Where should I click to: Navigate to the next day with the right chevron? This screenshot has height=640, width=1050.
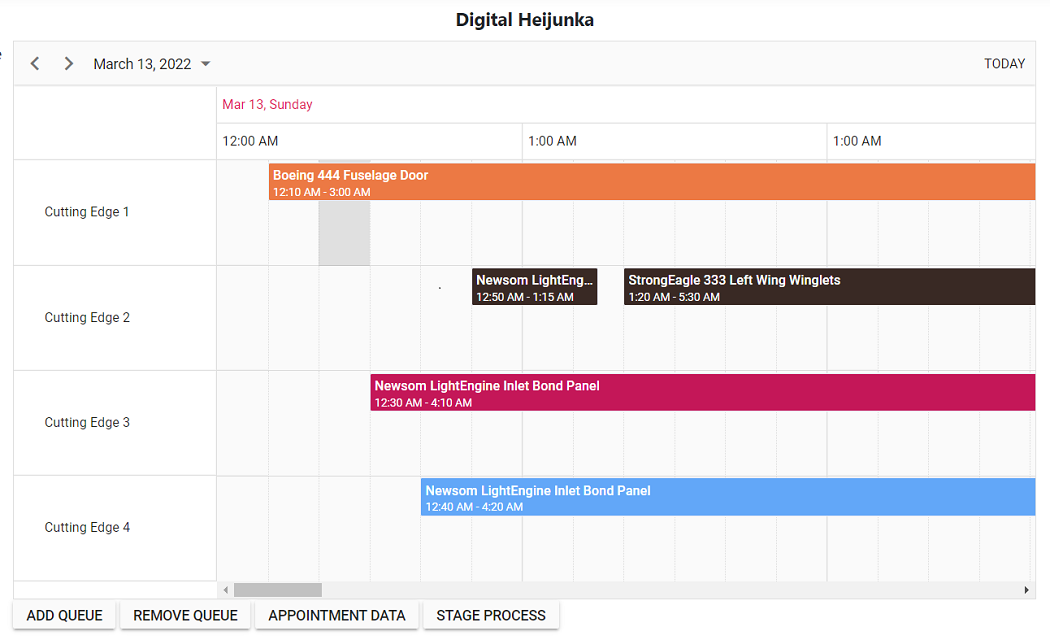68,62
